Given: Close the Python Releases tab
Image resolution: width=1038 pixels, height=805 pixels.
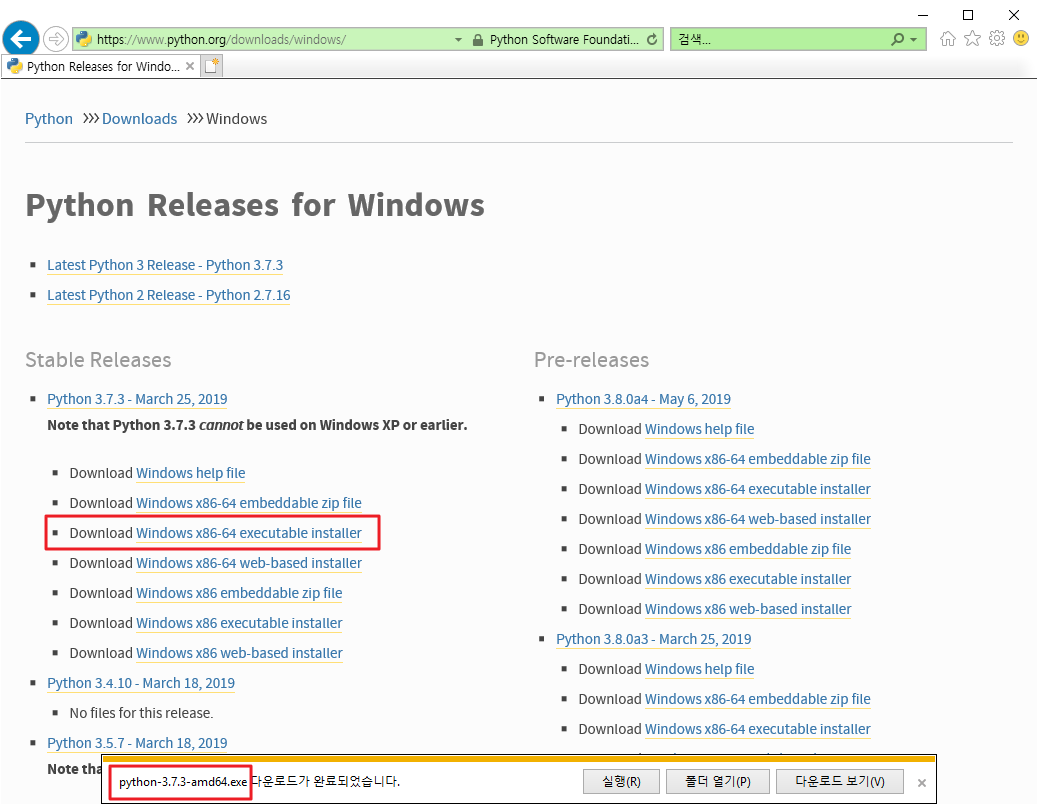Looking at the screenshot, I should [x=190, y=66].
